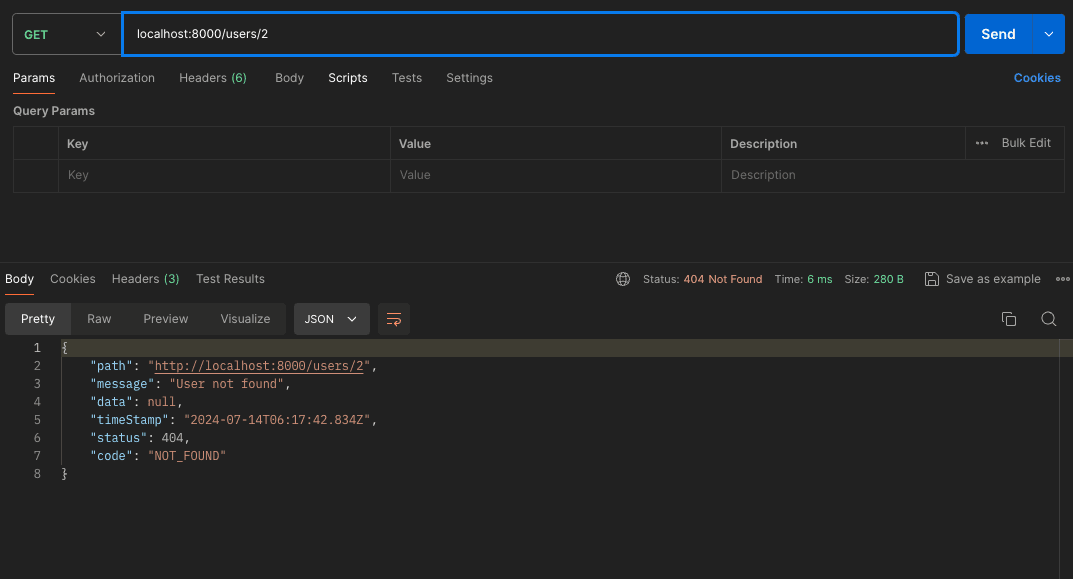Click the request URL input field

[540, 34]
